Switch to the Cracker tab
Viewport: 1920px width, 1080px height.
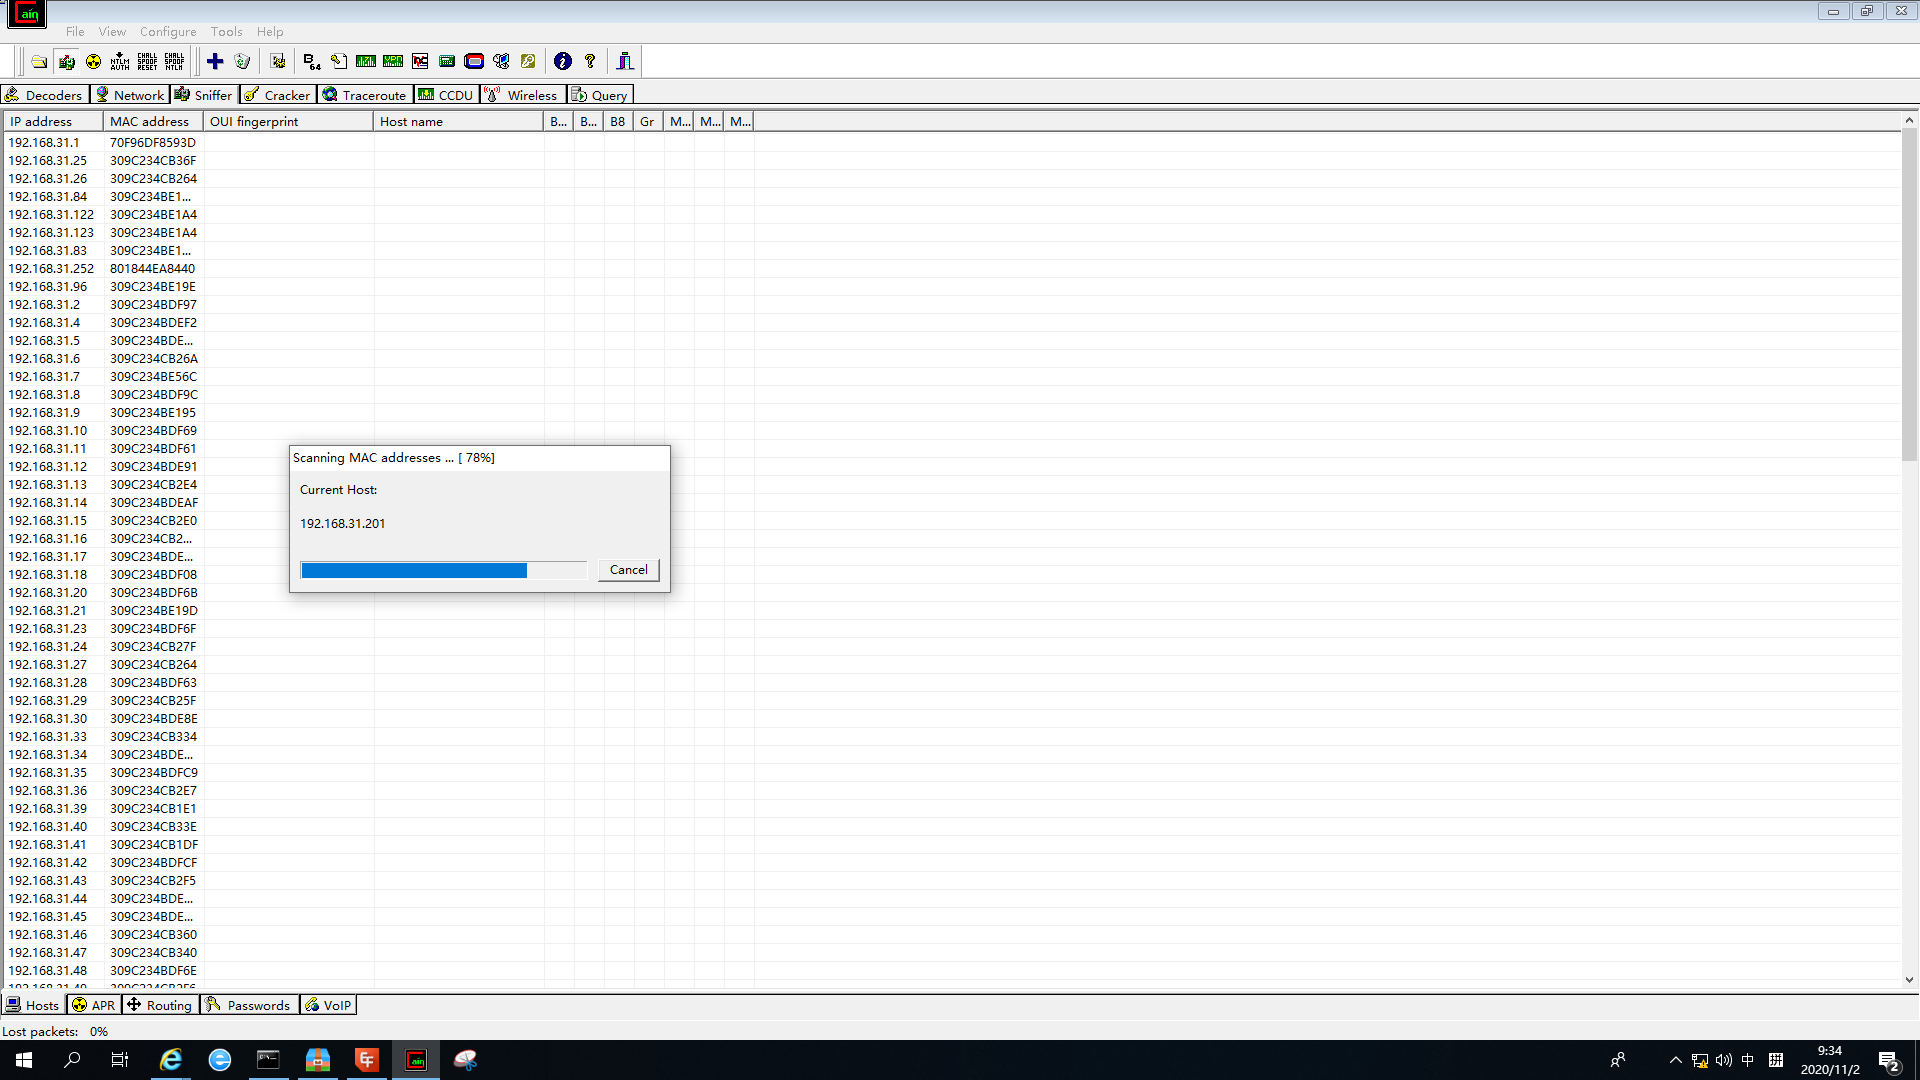(x=278, y=95)
